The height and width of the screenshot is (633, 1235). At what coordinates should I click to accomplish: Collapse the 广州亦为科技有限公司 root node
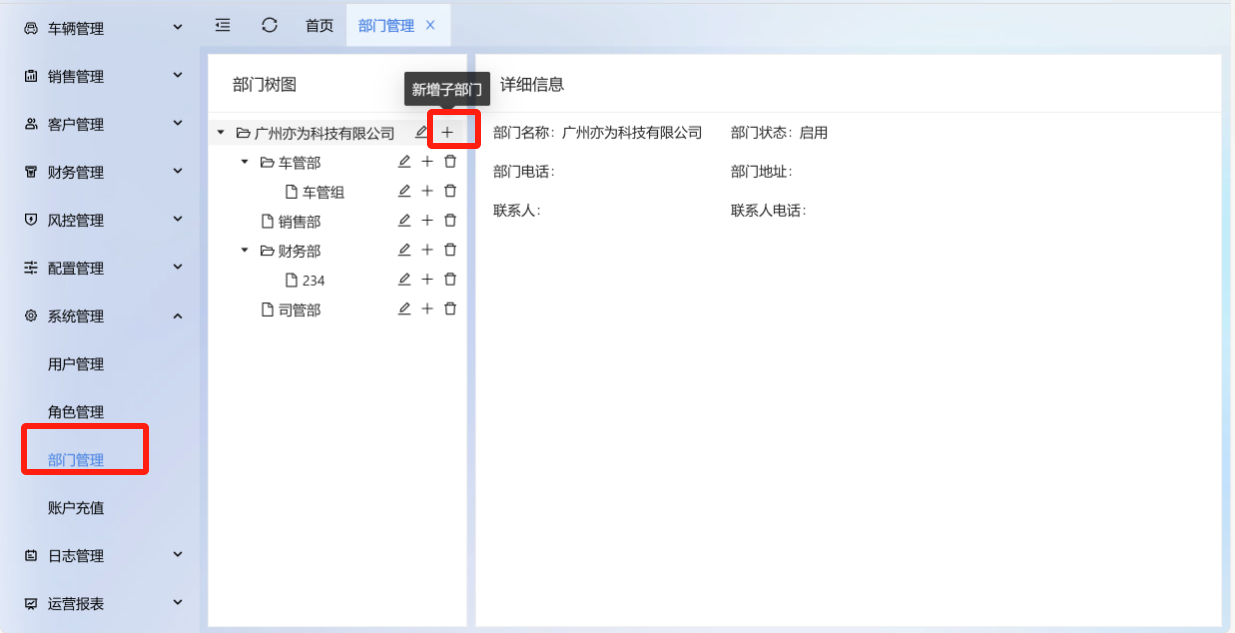coord(221,132)
